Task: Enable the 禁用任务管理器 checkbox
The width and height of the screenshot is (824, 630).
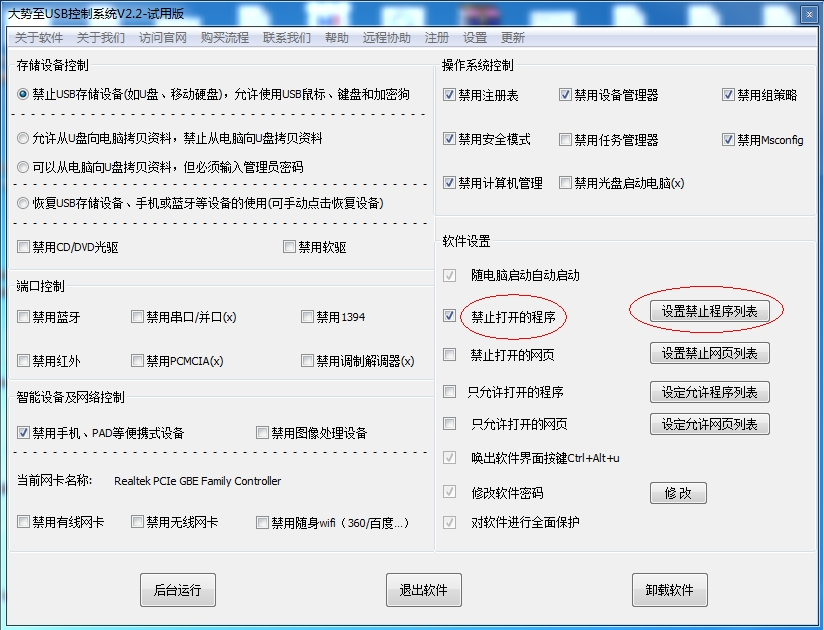Action: (x=565, y=140)
